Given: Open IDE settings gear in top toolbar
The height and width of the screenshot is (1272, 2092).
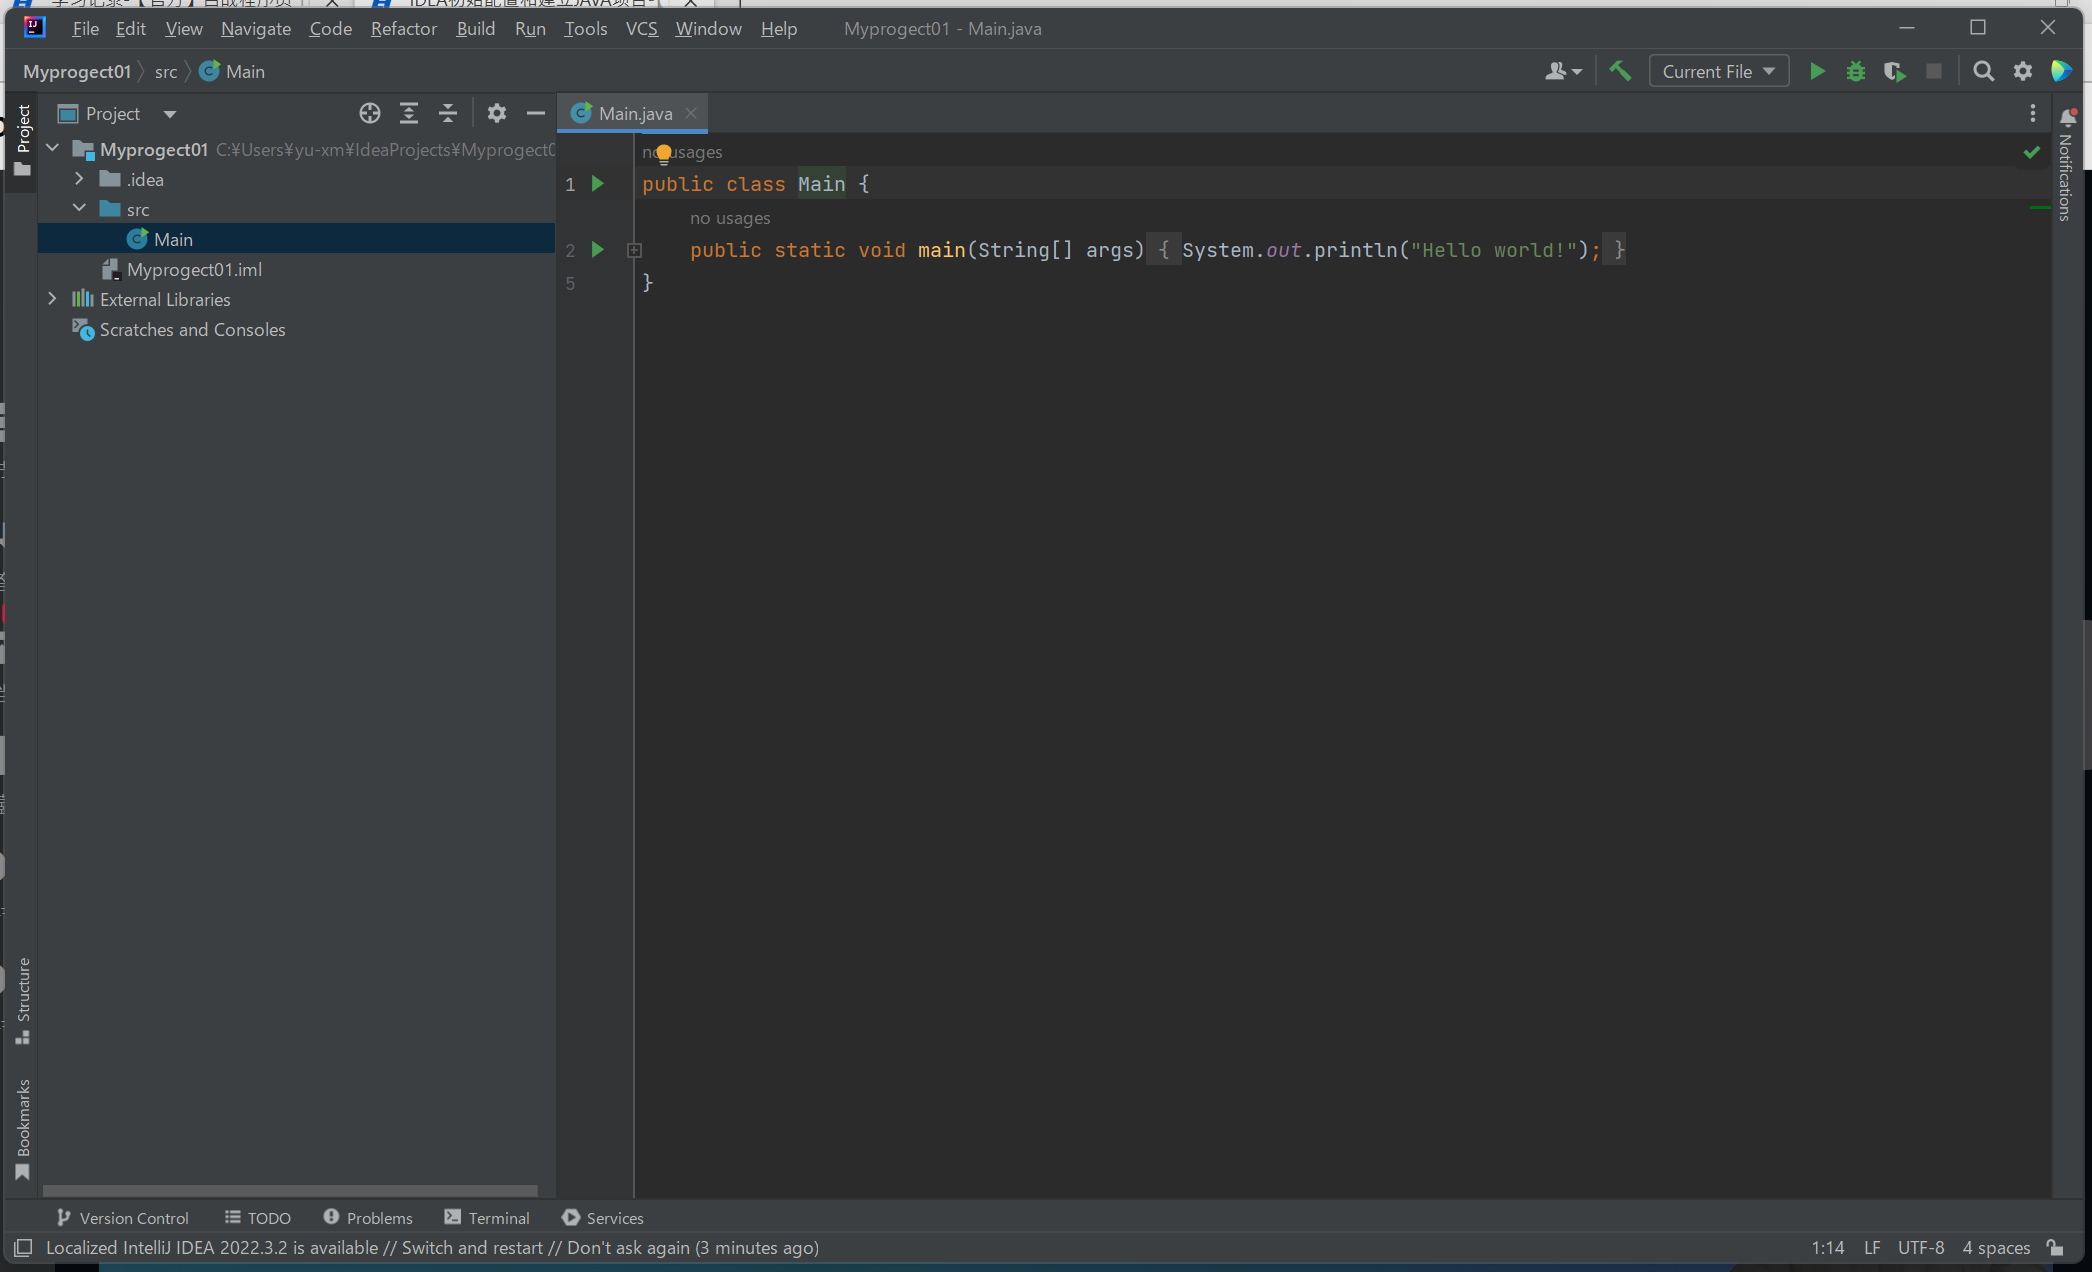Looking at the screenshot, I should tap(2023, 71).
